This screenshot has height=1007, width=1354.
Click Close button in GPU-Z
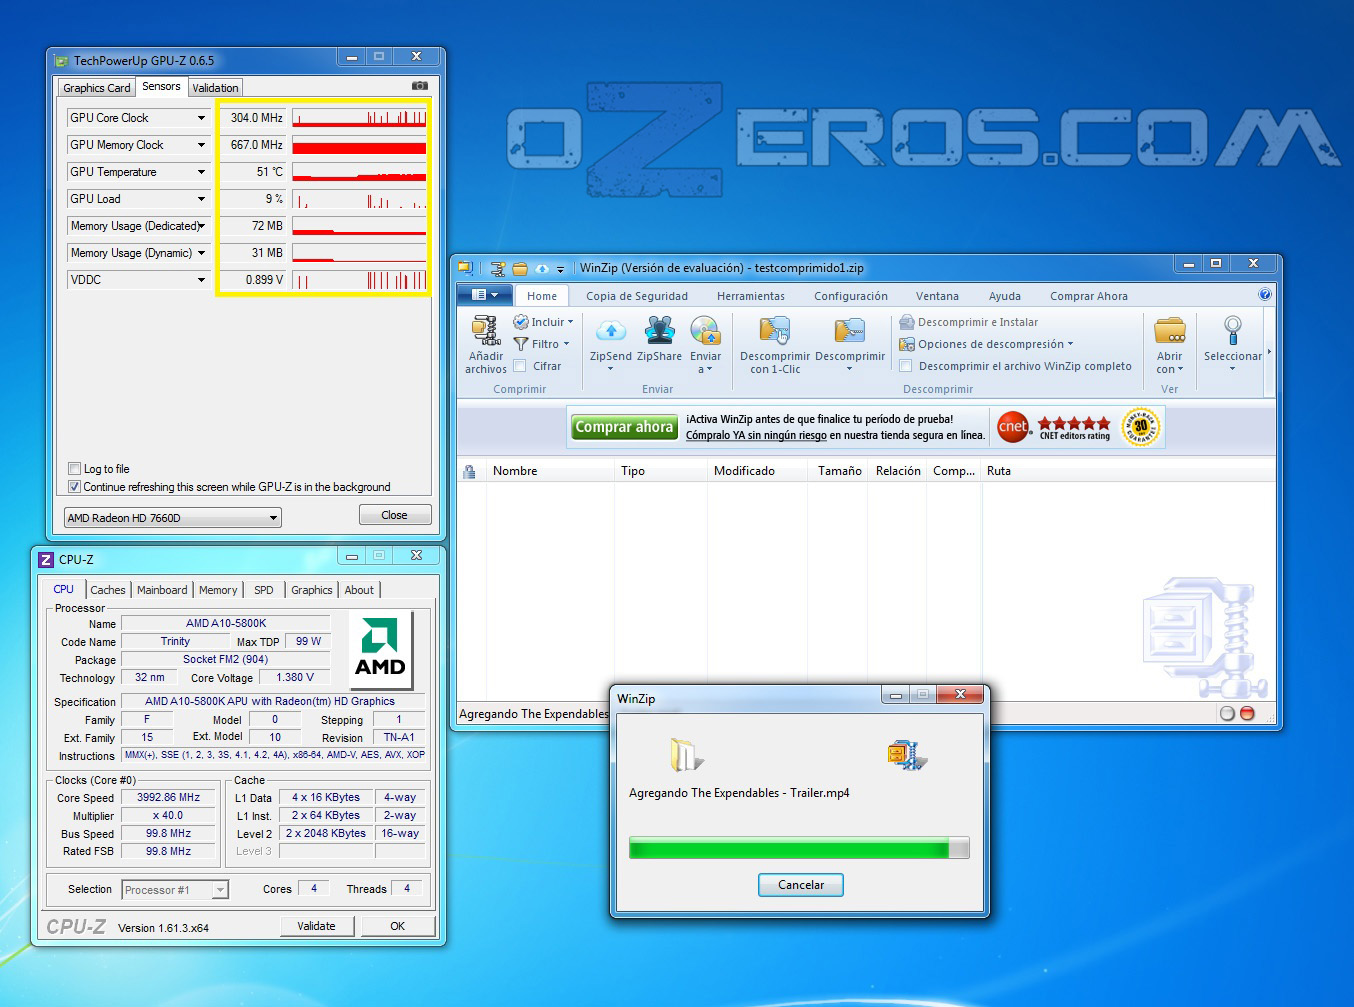[x=395, y=515]
